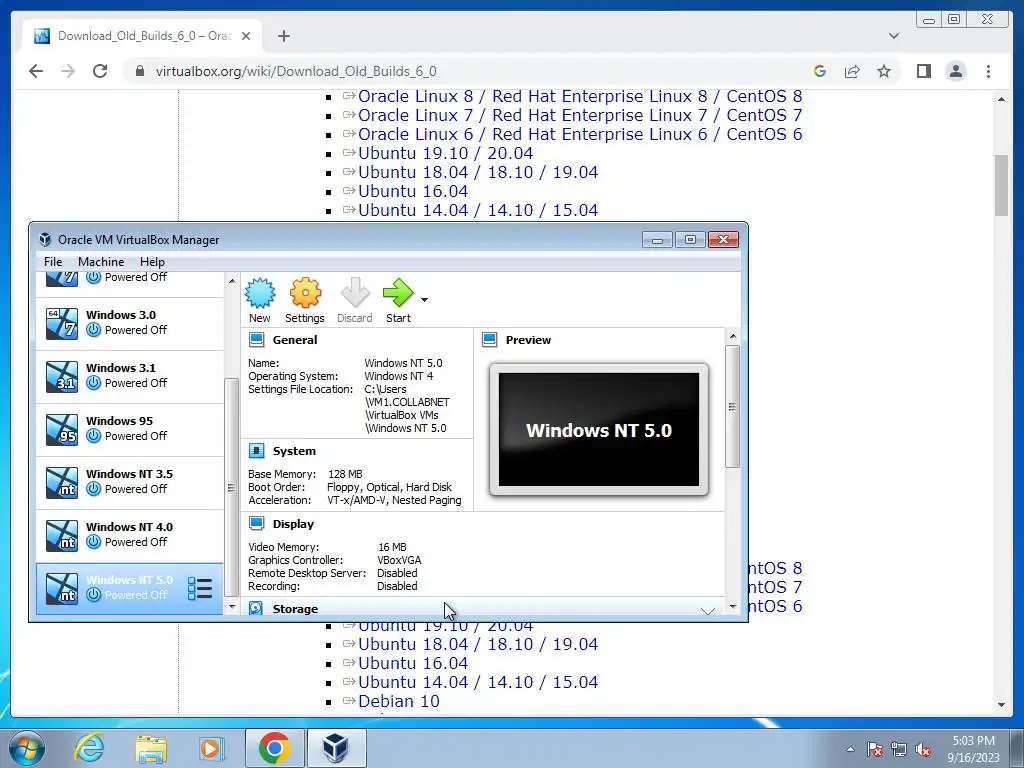1024x768 pixels.
Task: Collapse the Storage section chevron
Action: coord(707,611)
